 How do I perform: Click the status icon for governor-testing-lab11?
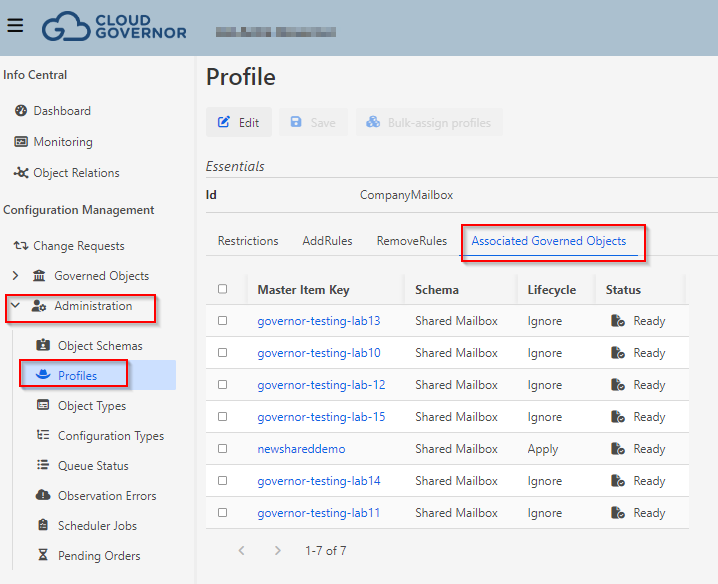click(618, 513)
